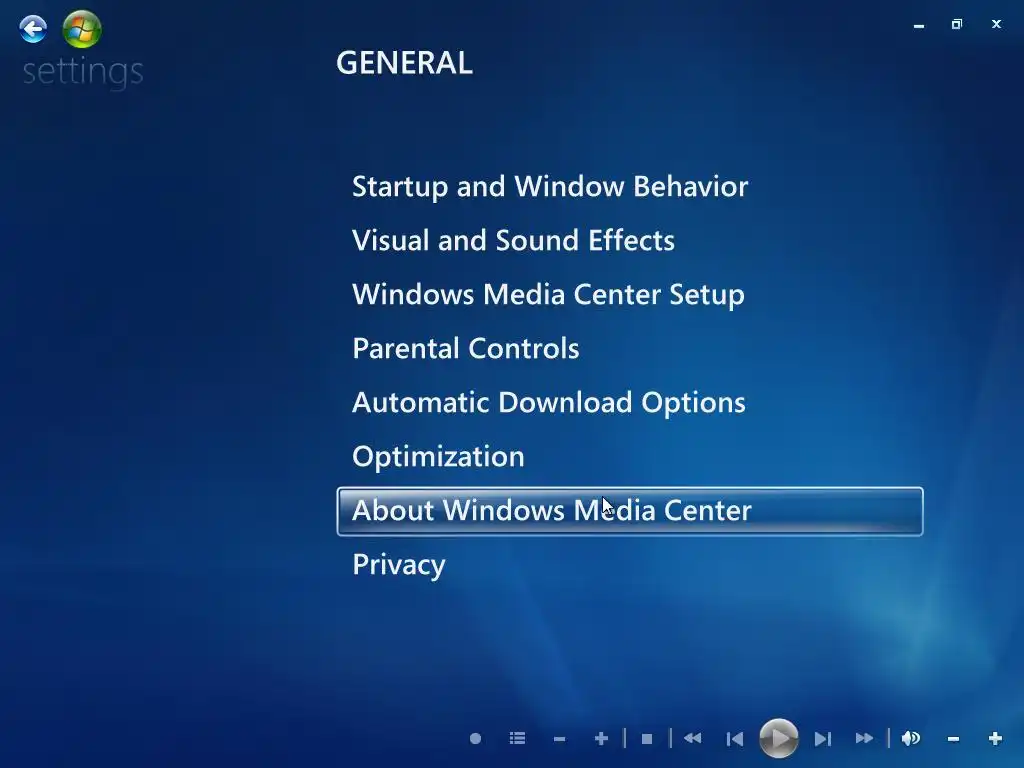Select About Windows Media Center

coord(630,511)
